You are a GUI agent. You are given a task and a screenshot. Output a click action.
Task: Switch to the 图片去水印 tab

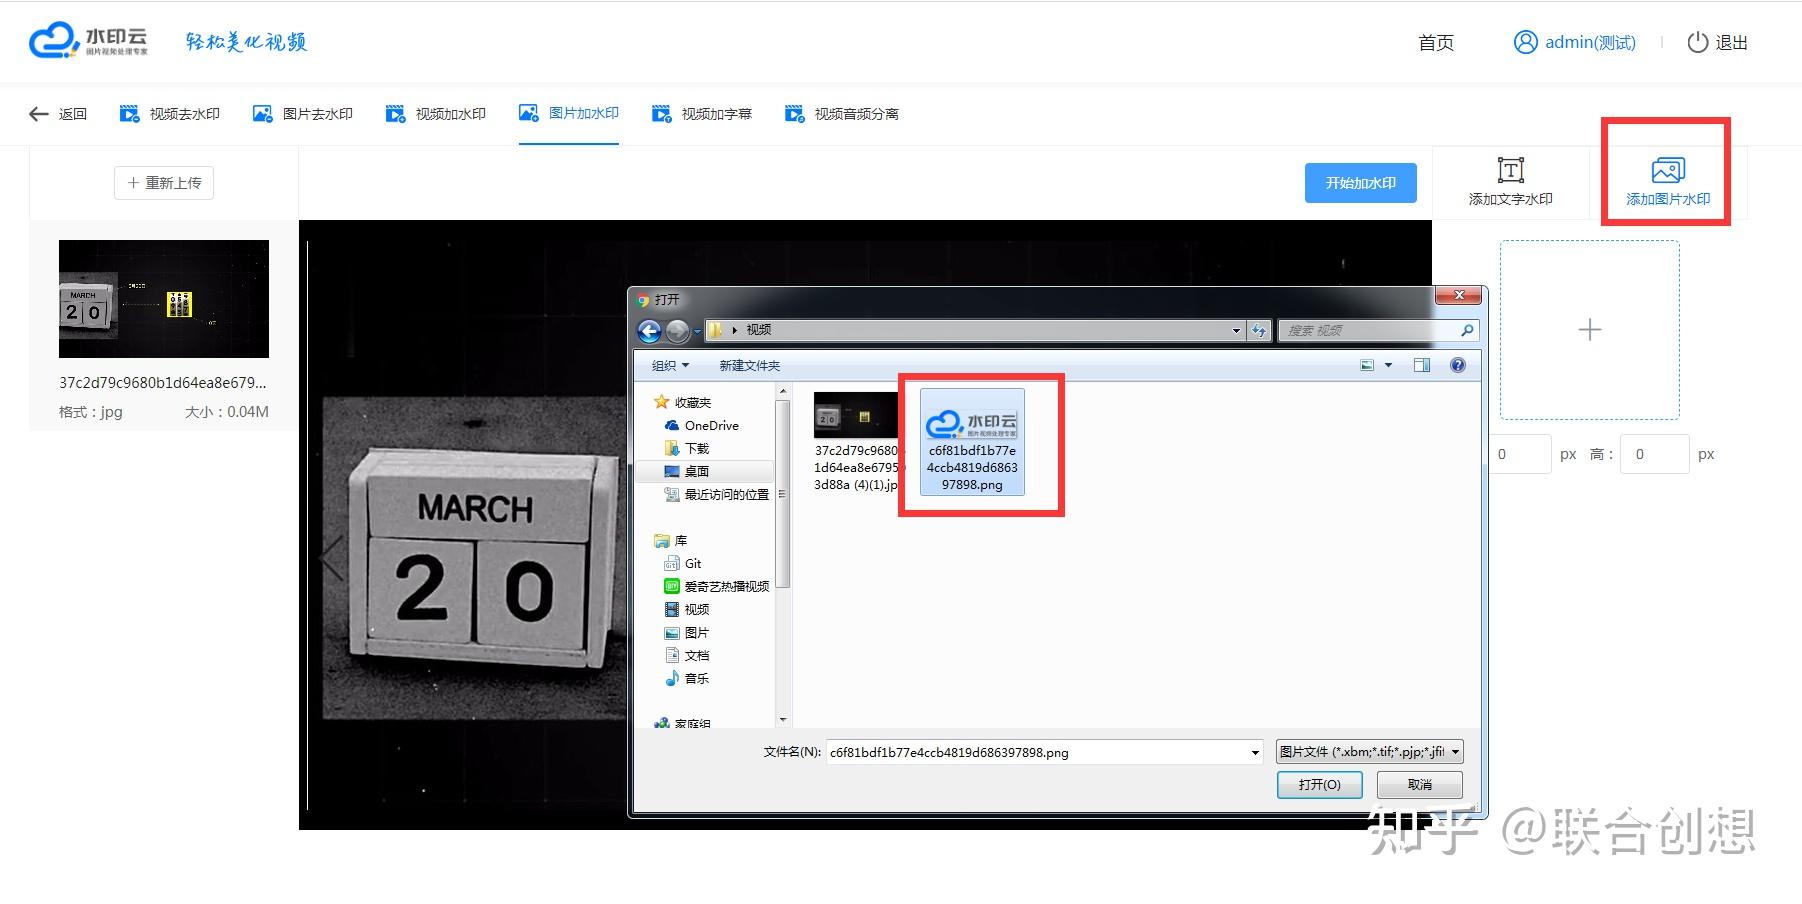302,114
